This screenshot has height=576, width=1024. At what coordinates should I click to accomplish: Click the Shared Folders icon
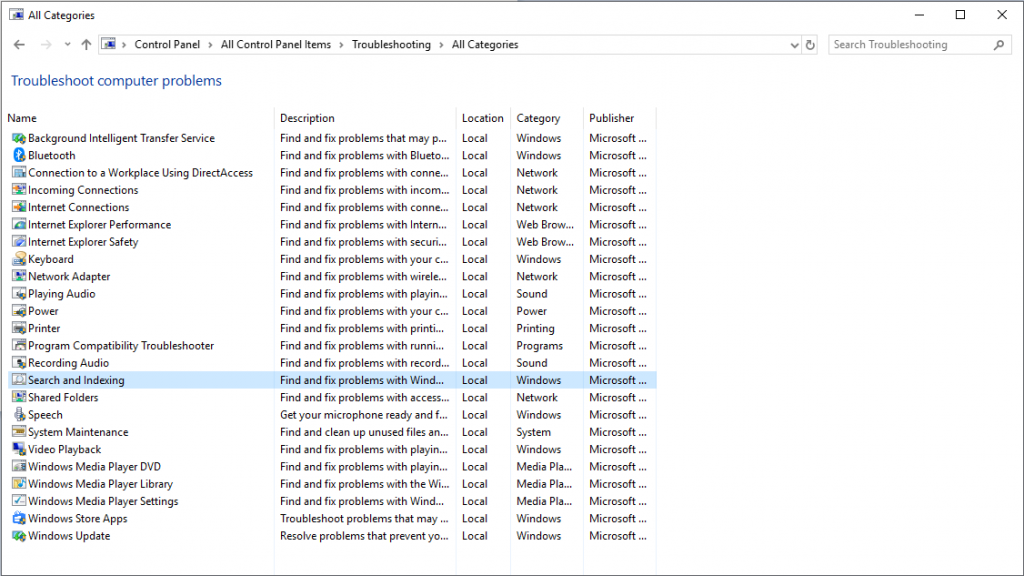pyautogui.click(x=19, y=398)
